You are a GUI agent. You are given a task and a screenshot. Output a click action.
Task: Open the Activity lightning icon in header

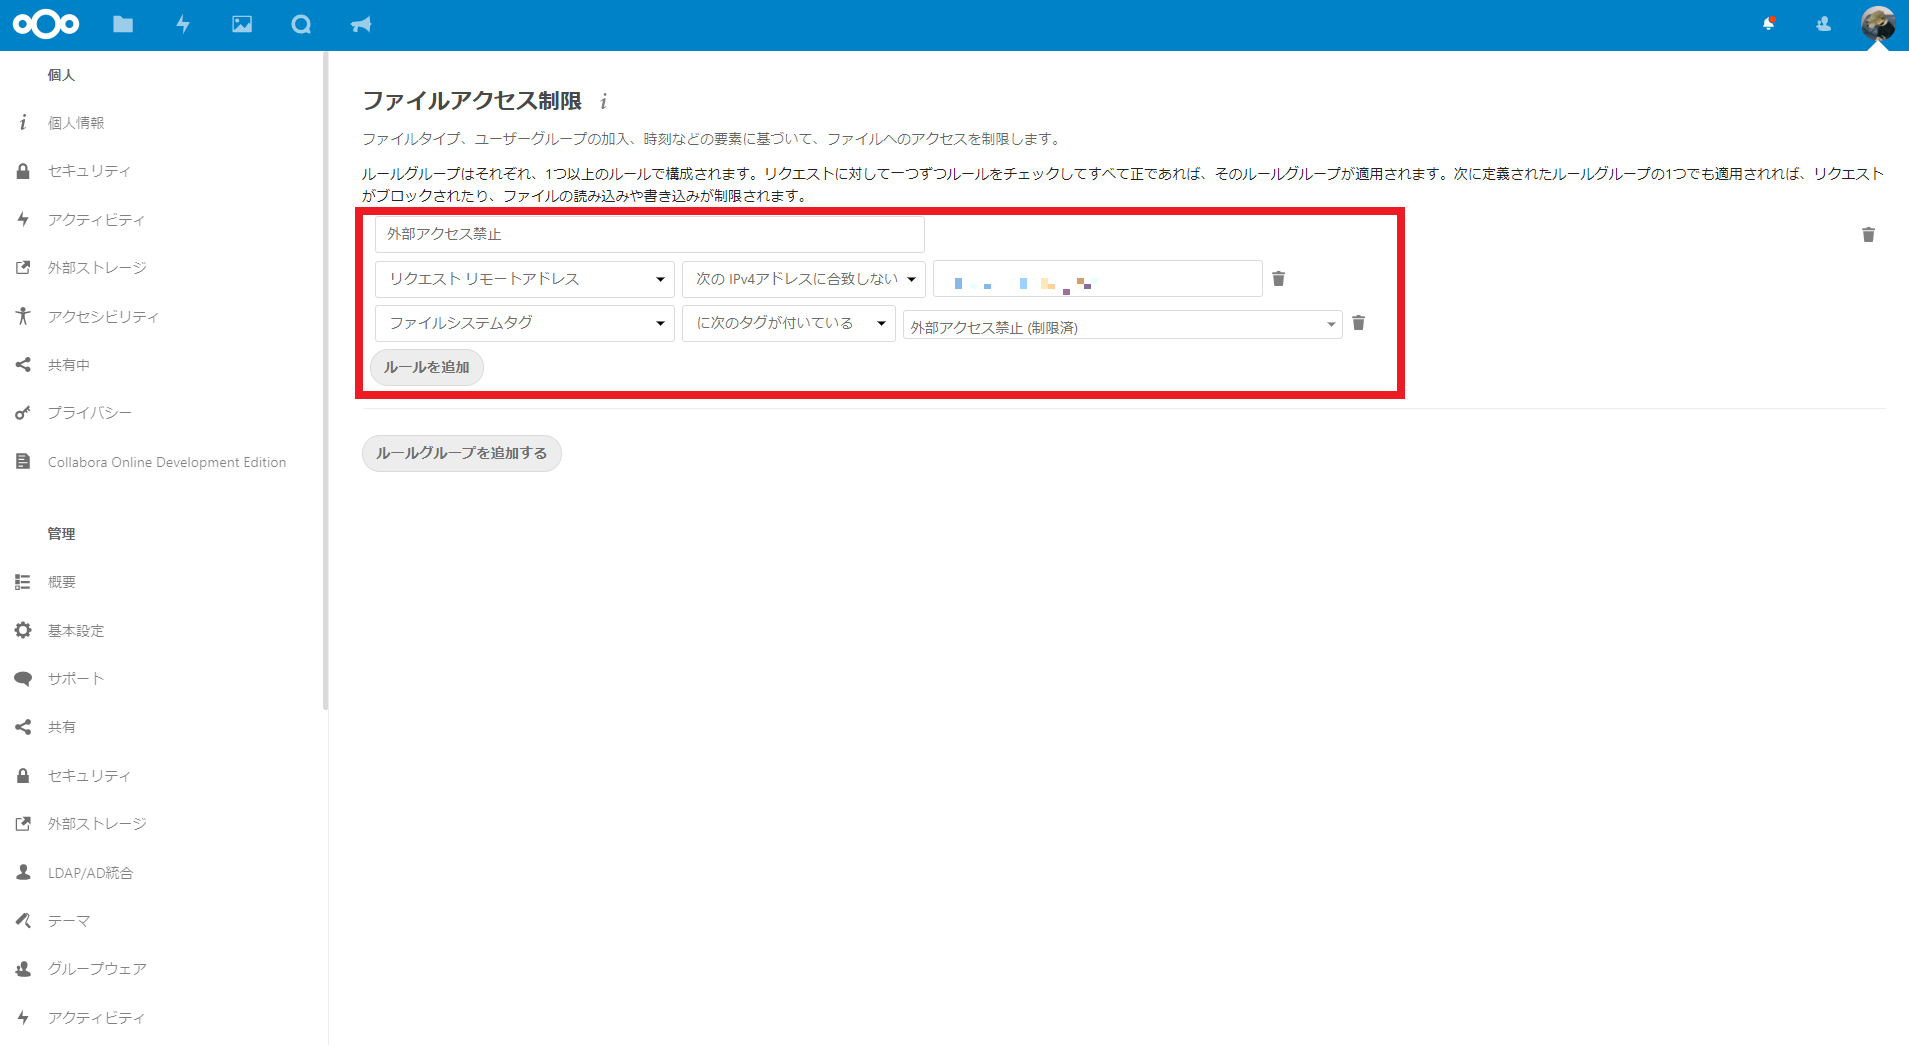(x=183, y=24)
